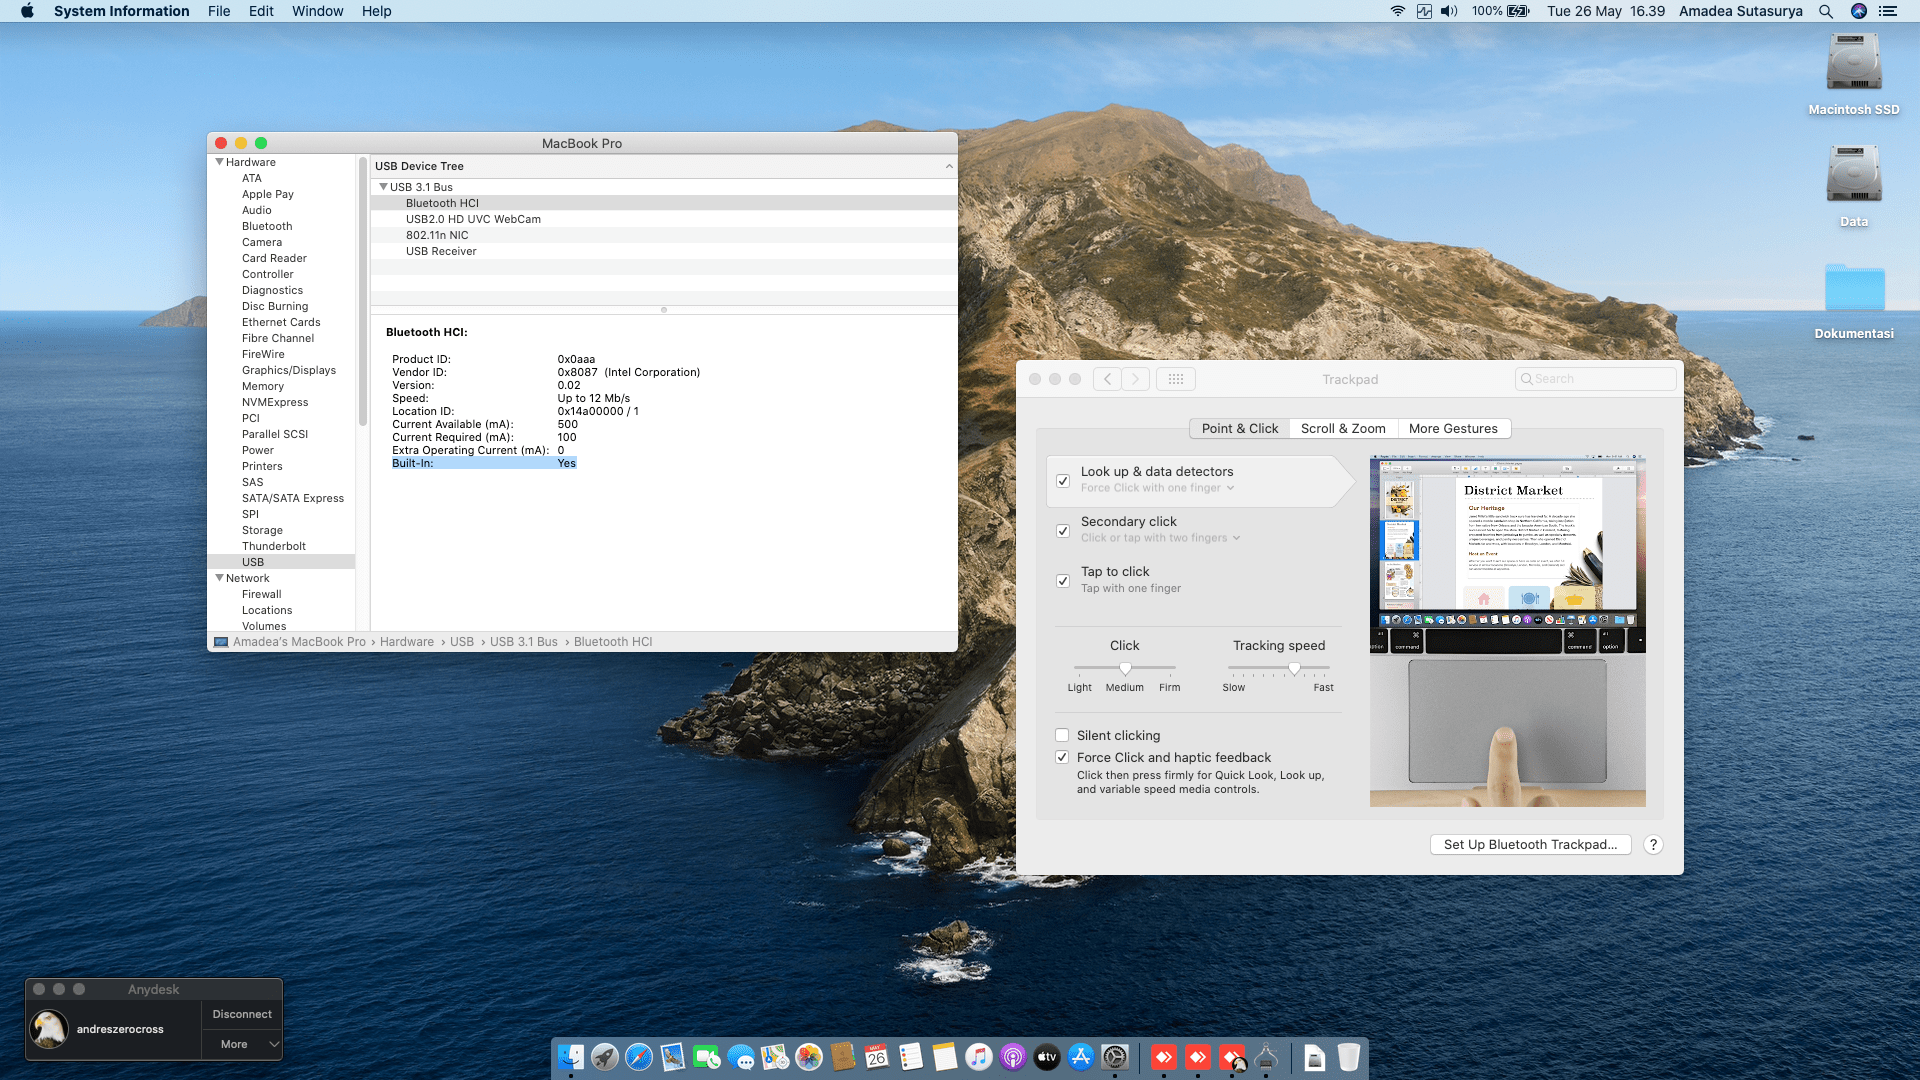The image size is (1920, 1080).
Task: Open the Trackpad help question mark button
Action: tap(1653, 845)
